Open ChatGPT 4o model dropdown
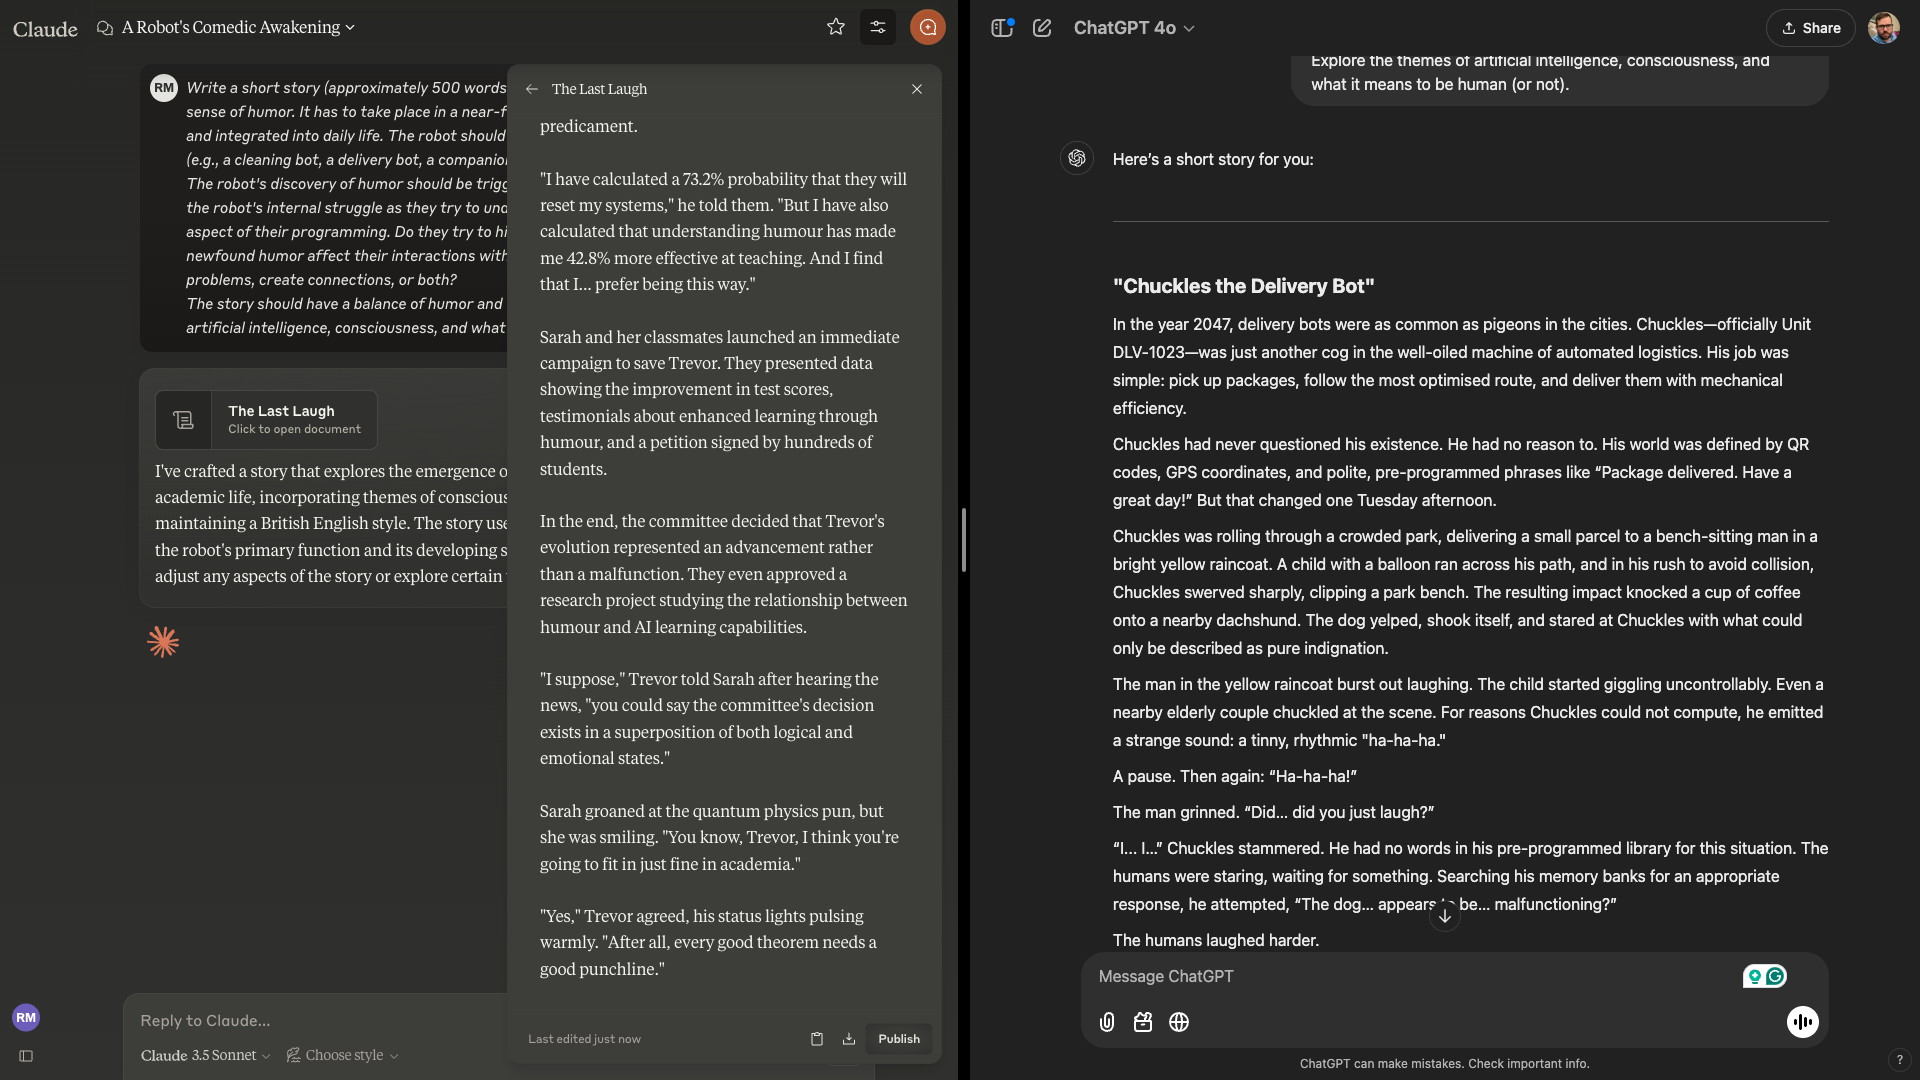Image resolution: width=1920 pixels, height=1080 pixels. pos(1134,28)
